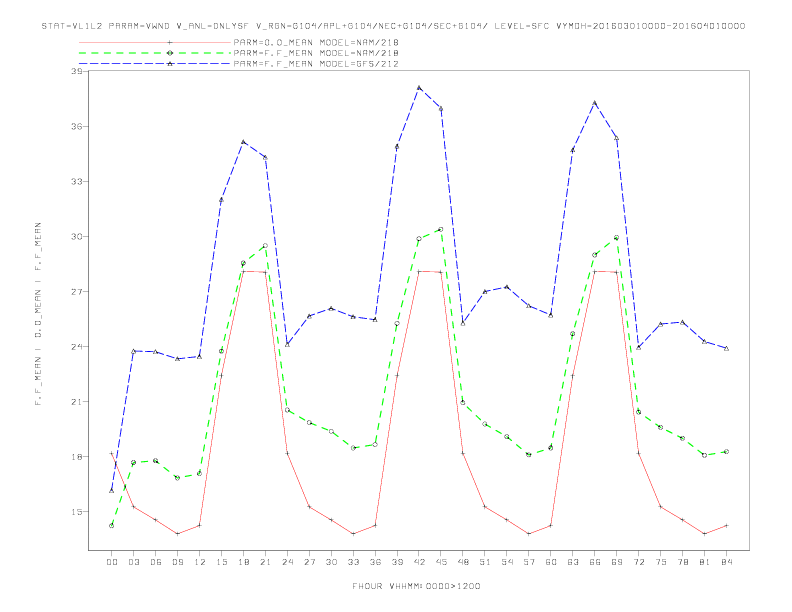Click the x-axis tick label 72
The image size is (792, 612).
click(x=639, y=562)
